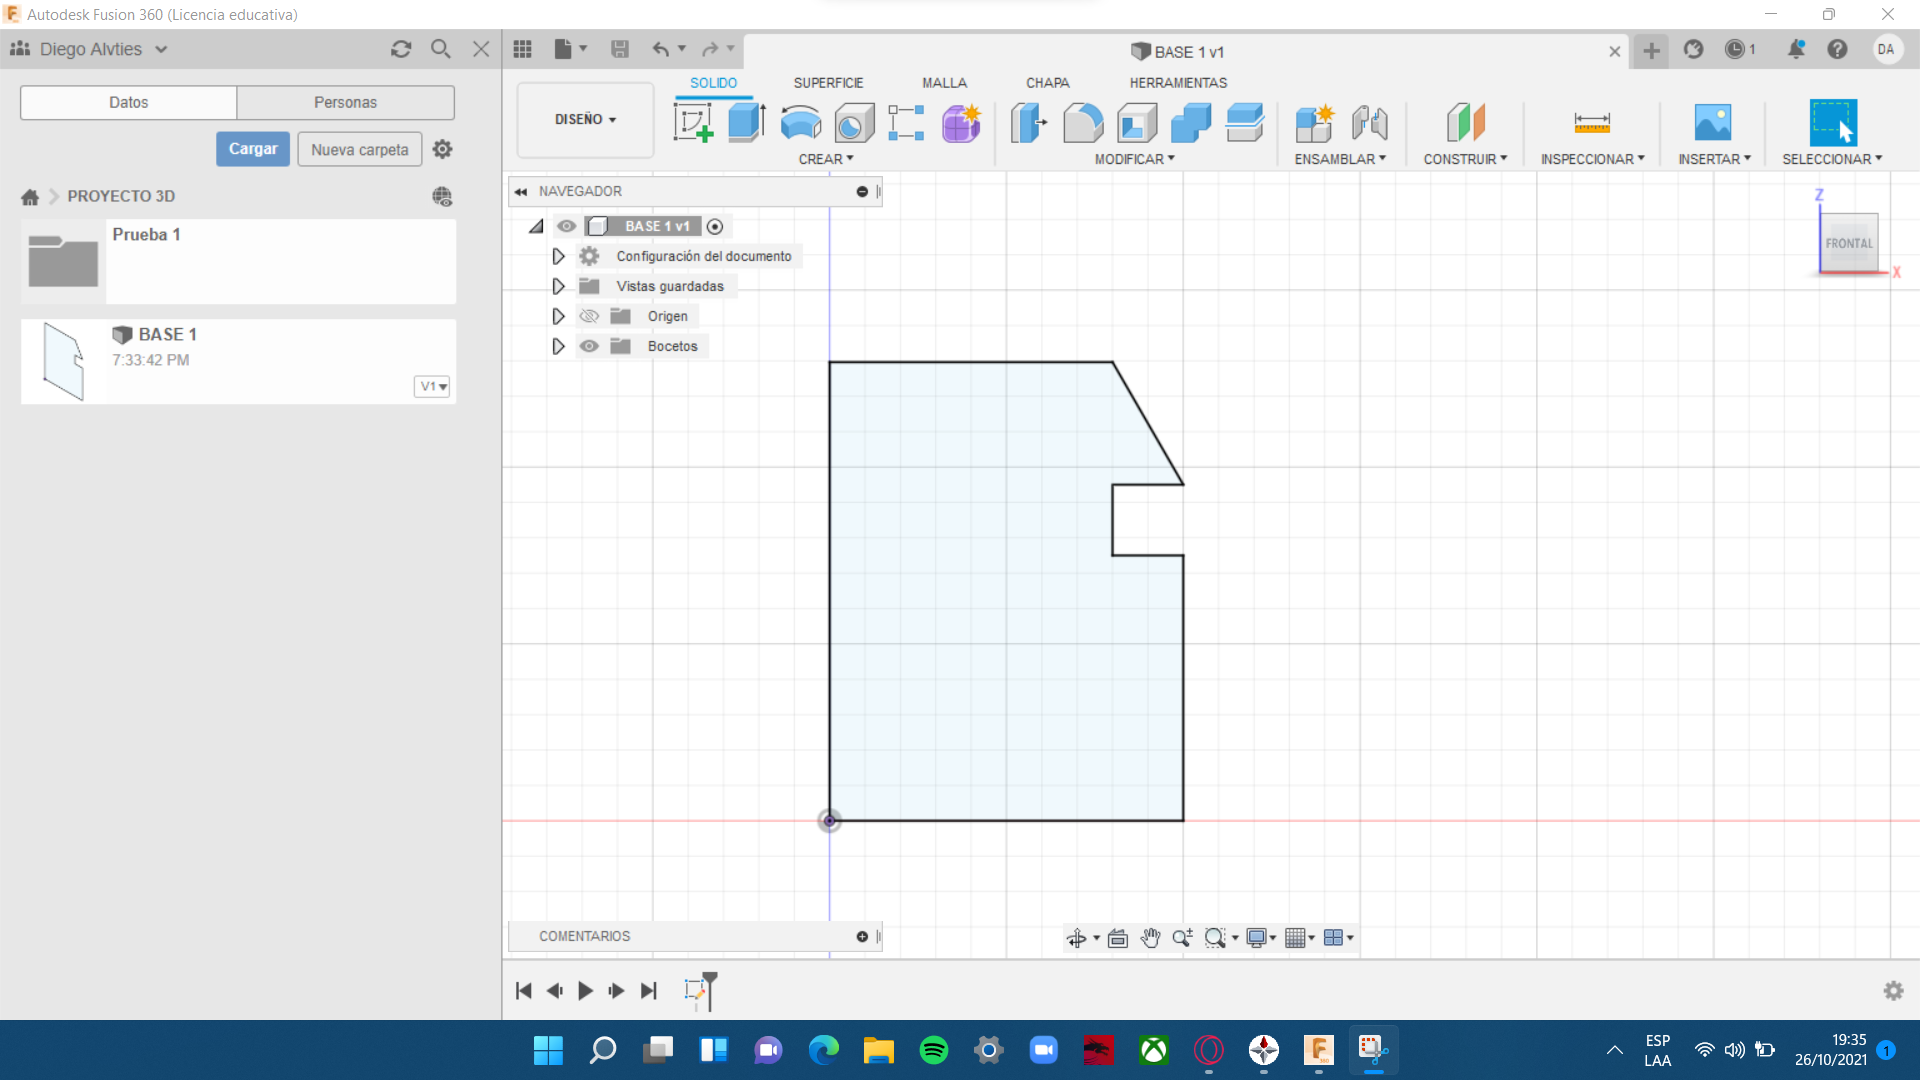Viewport: 1920px width, 1080px height.
Task: Activate BASE 1 v1 component radio button
Action: click(x=715, y=227)
